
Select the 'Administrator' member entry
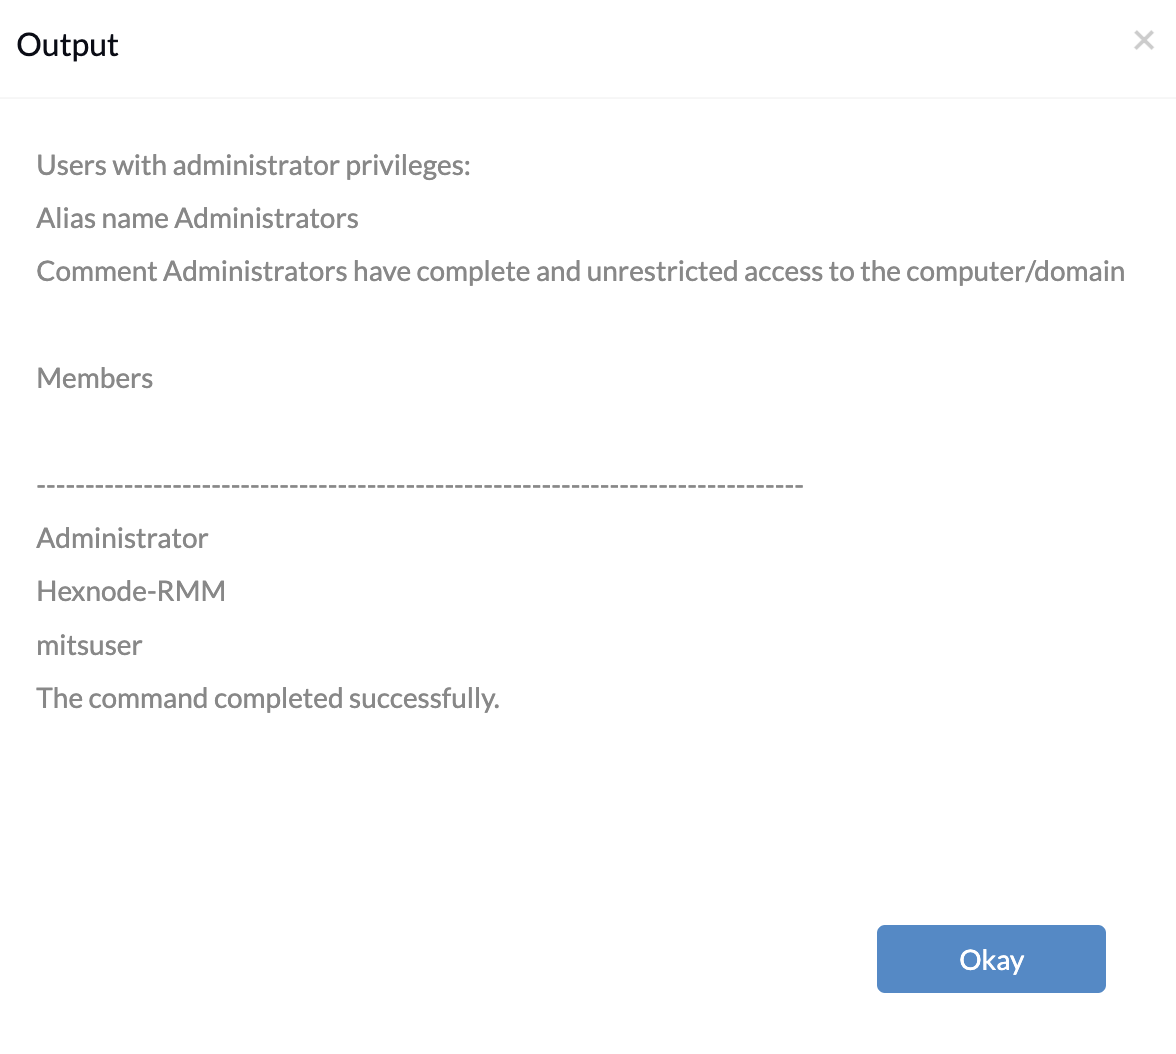(x=122, y=538)
